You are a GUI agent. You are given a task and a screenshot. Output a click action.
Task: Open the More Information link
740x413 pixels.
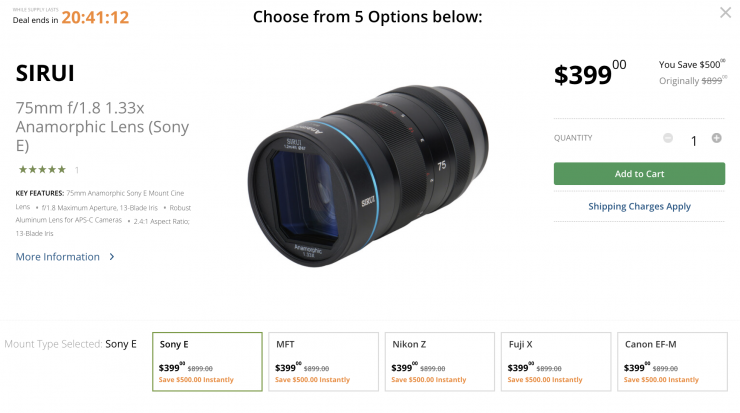tap(58, 257)
